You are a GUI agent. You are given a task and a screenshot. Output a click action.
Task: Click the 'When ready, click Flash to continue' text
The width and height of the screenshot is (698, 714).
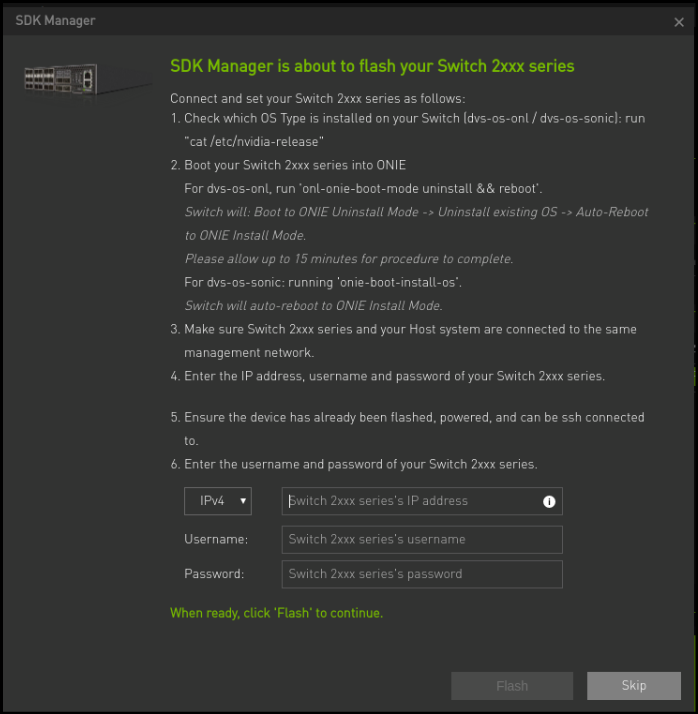click(276, 613)
